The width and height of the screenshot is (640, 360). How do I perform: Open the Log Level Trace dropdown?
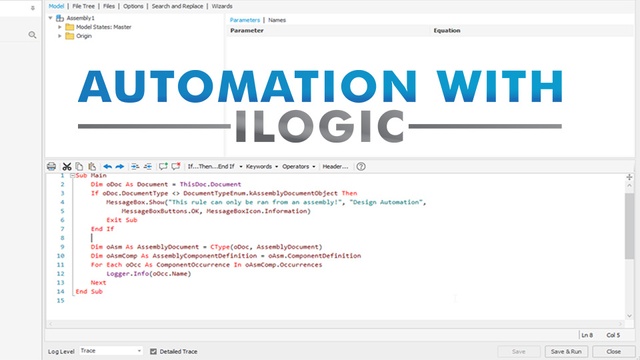(x=111, y=351)
